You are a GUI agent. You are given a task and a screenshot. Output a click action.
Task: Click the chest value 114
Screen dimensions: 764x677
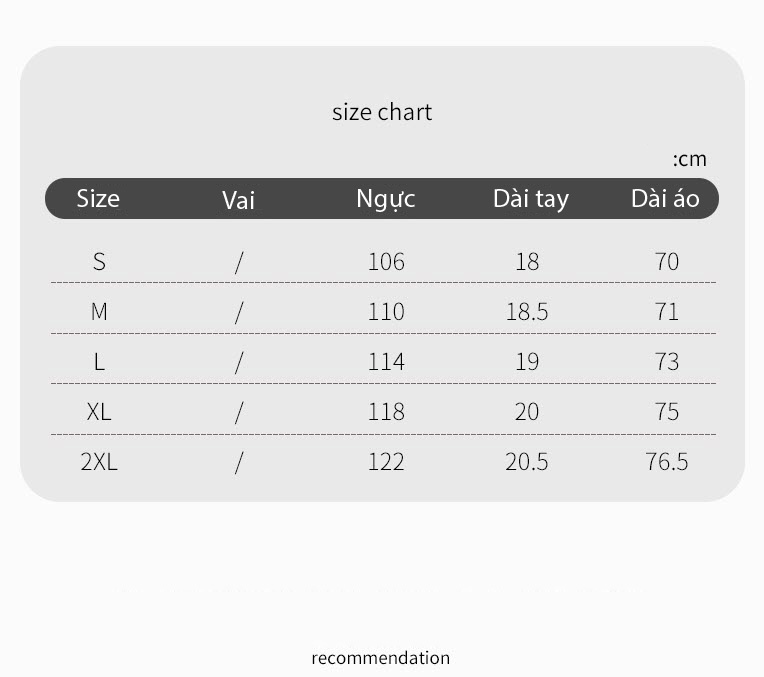(386, 362)
